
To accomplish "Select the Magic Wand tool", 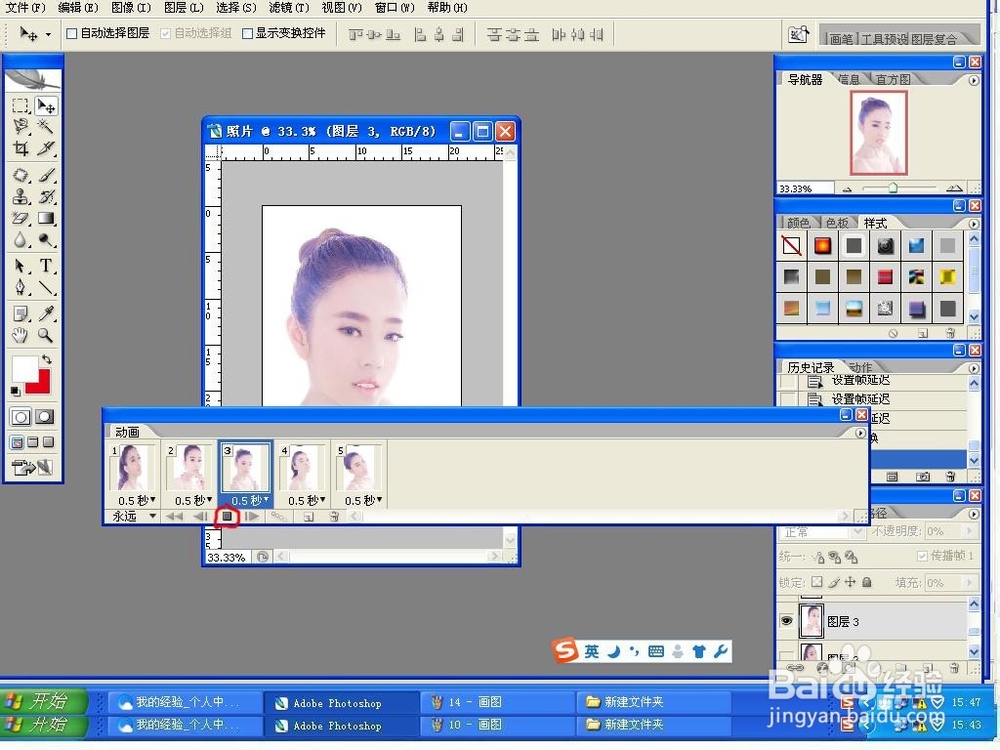I will [x=45, y=126].
